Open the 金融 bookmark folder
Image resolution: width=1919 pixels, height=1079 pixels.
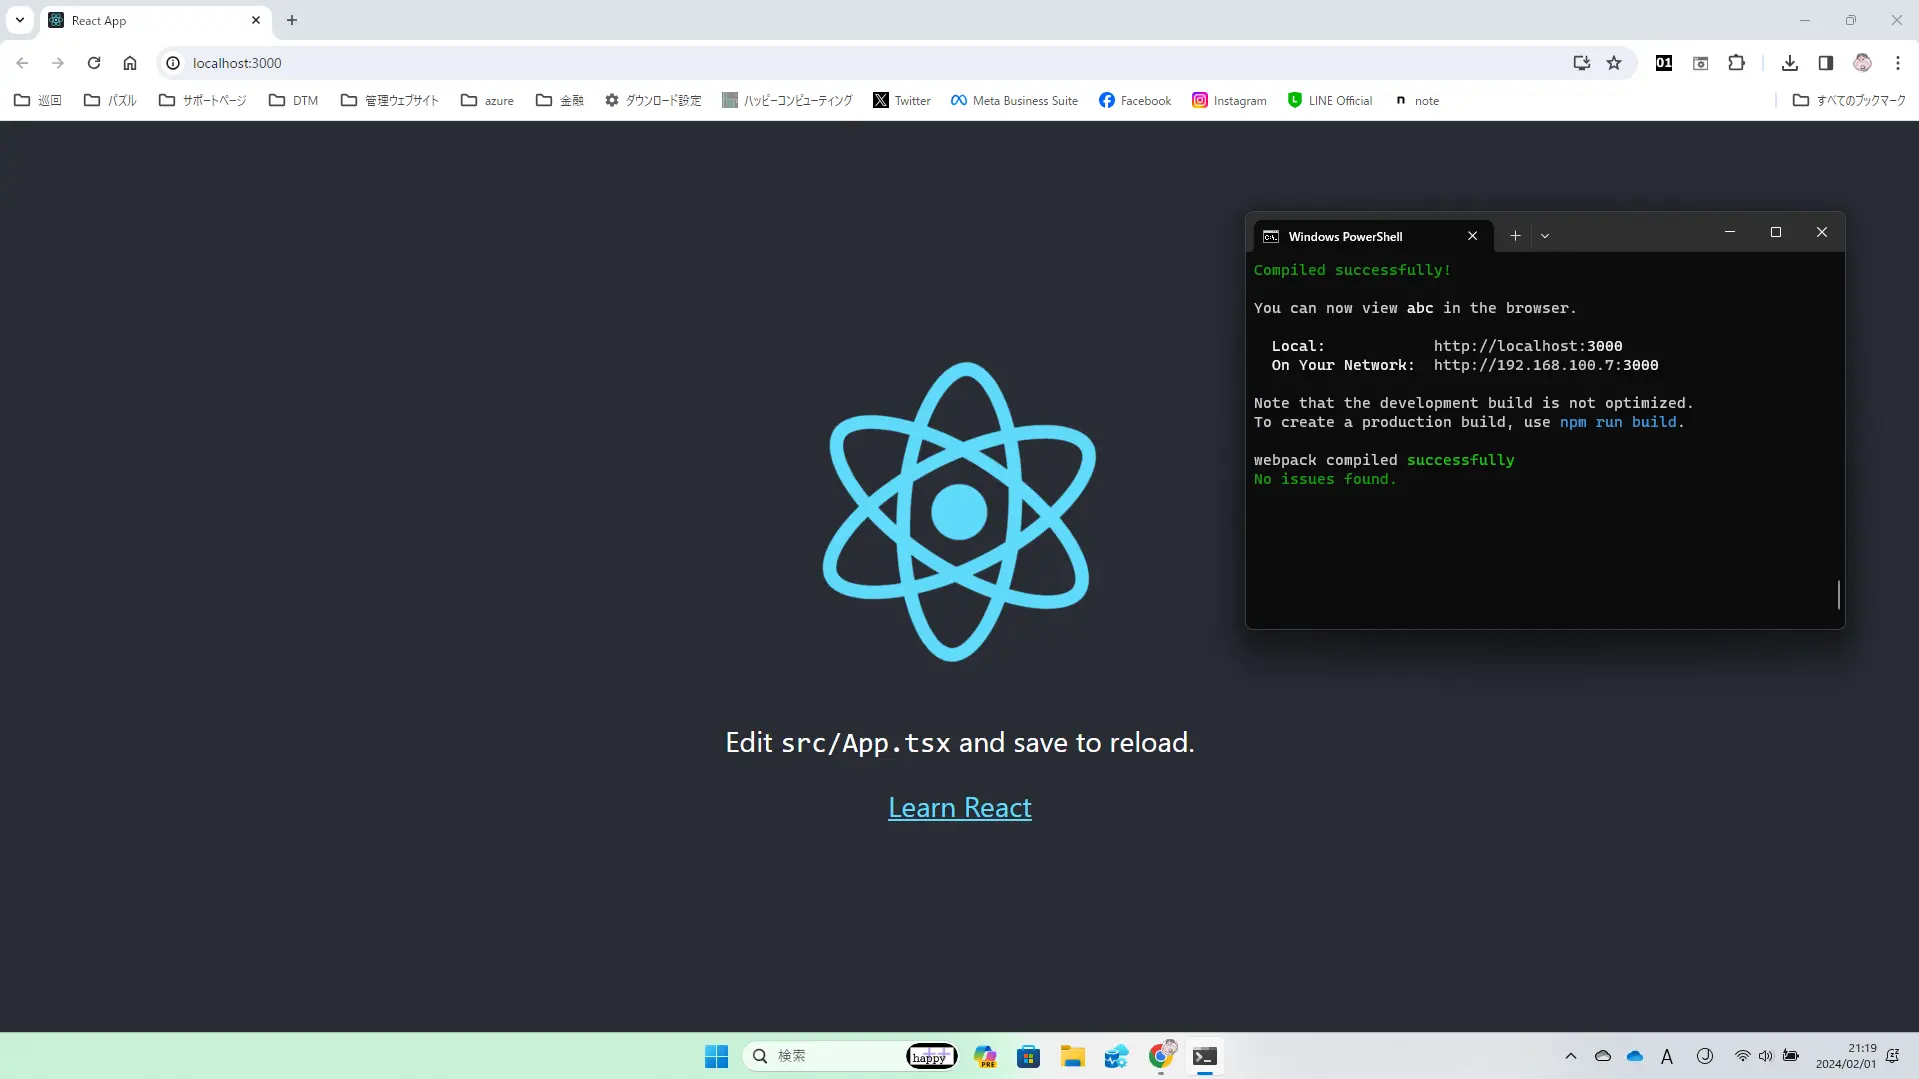(x=559, y=100)
